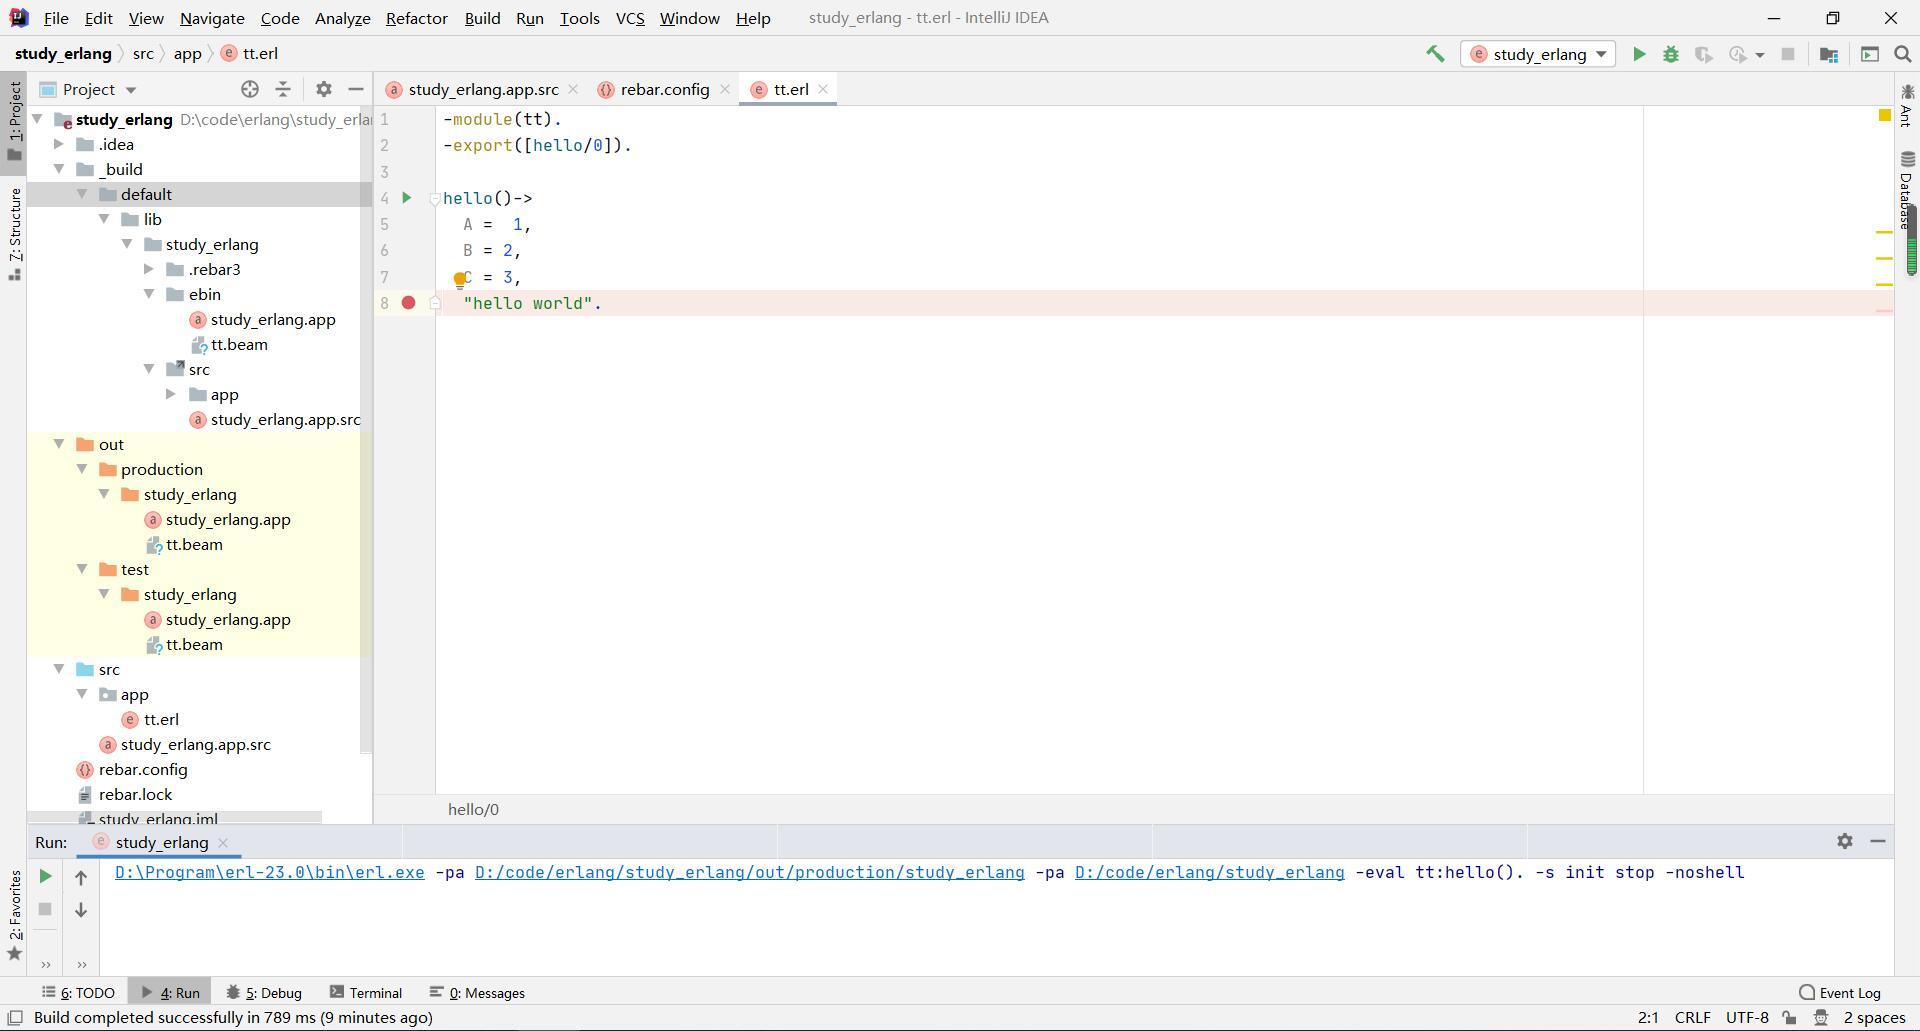Collapse the root src folder
Viewport: 1920px width, 1031px height.
point(59,669)
